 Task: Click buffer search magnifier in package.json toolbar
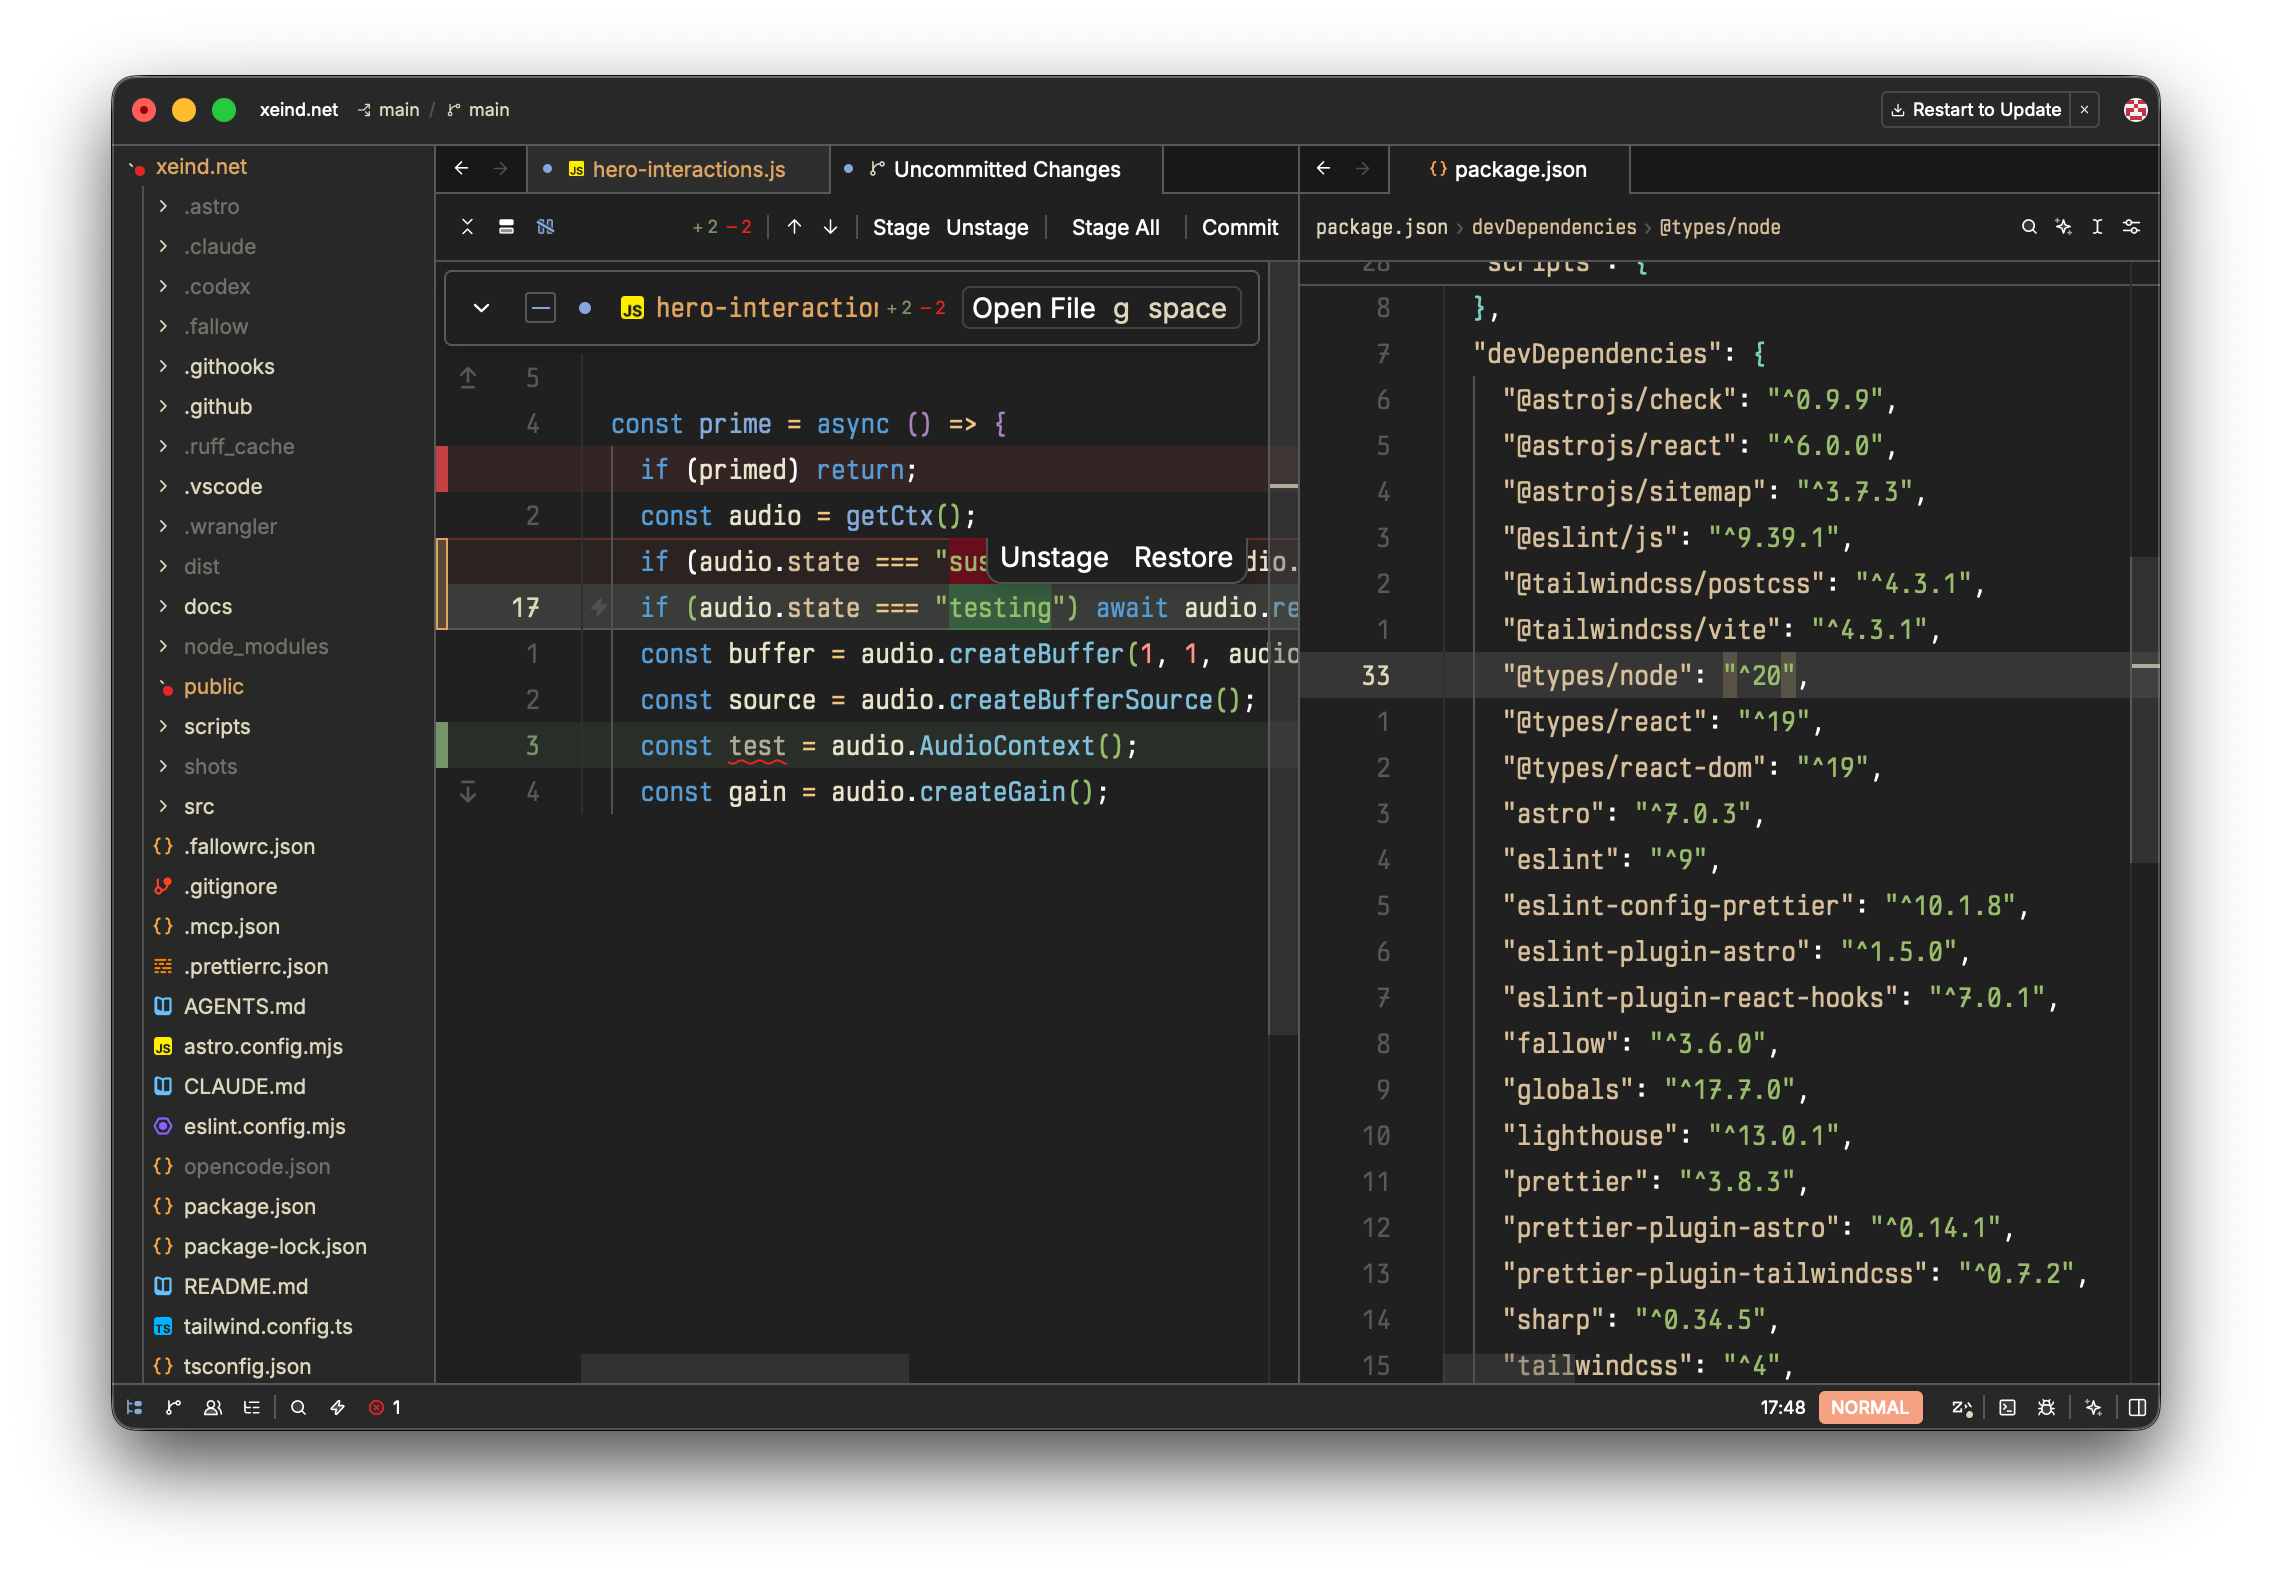pos(2029,227)
